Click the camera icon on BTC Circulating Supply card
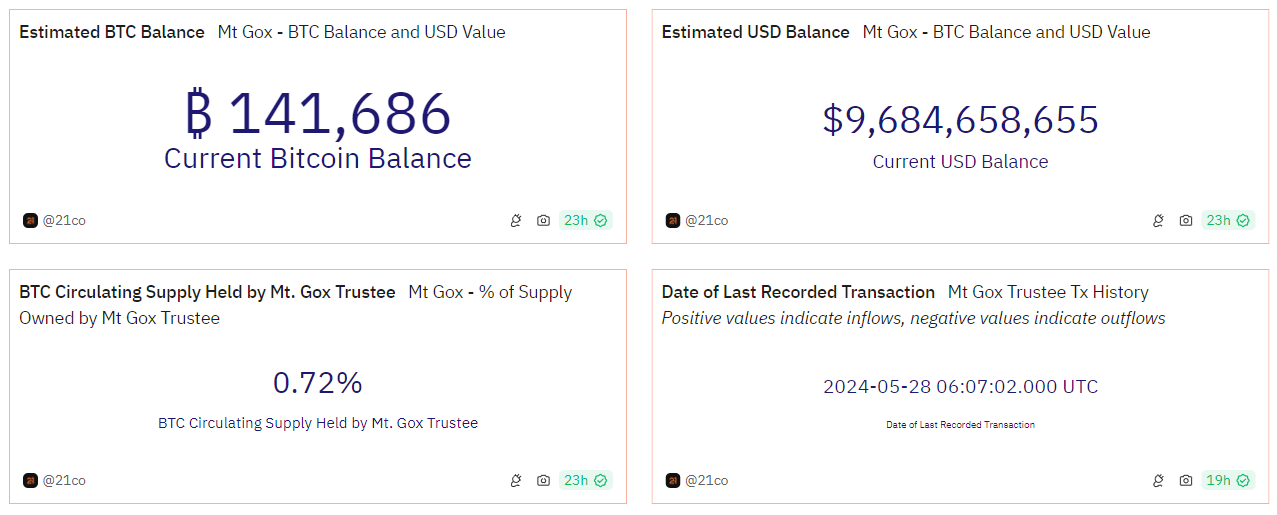The height and width of the screenshot is (515, 1277). pyautogui.click(x=543, y=480)
